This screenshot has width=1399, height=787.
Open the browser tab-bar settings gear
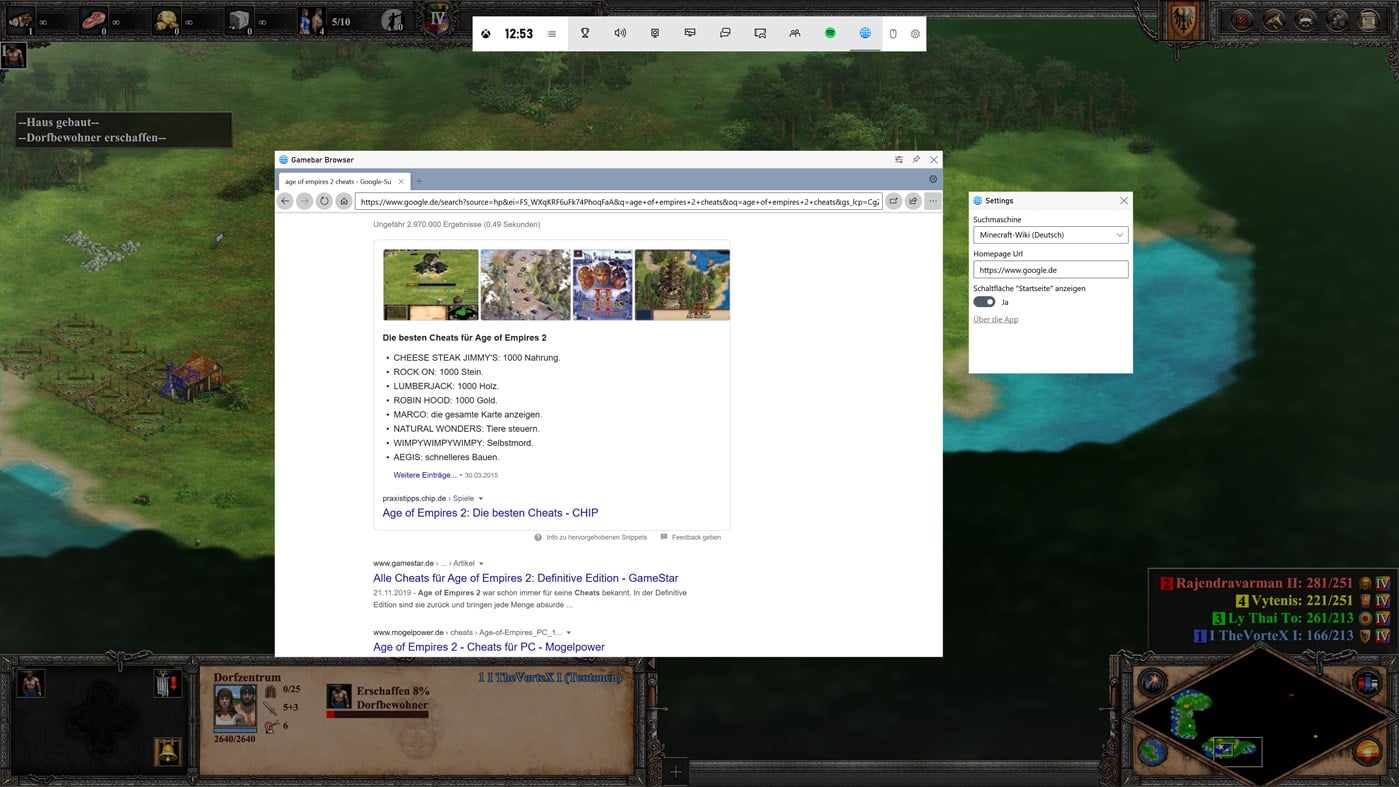[933, 180]
